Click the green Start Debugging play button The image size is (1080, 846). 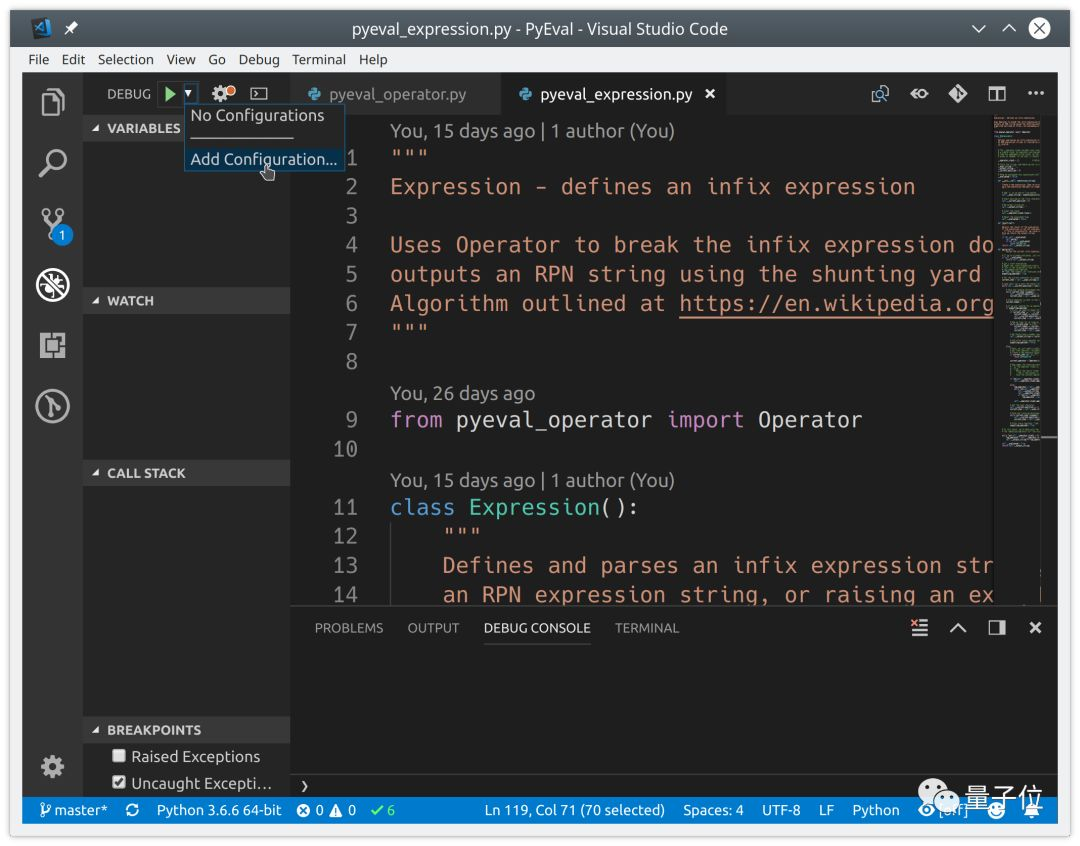coord(170,94)
